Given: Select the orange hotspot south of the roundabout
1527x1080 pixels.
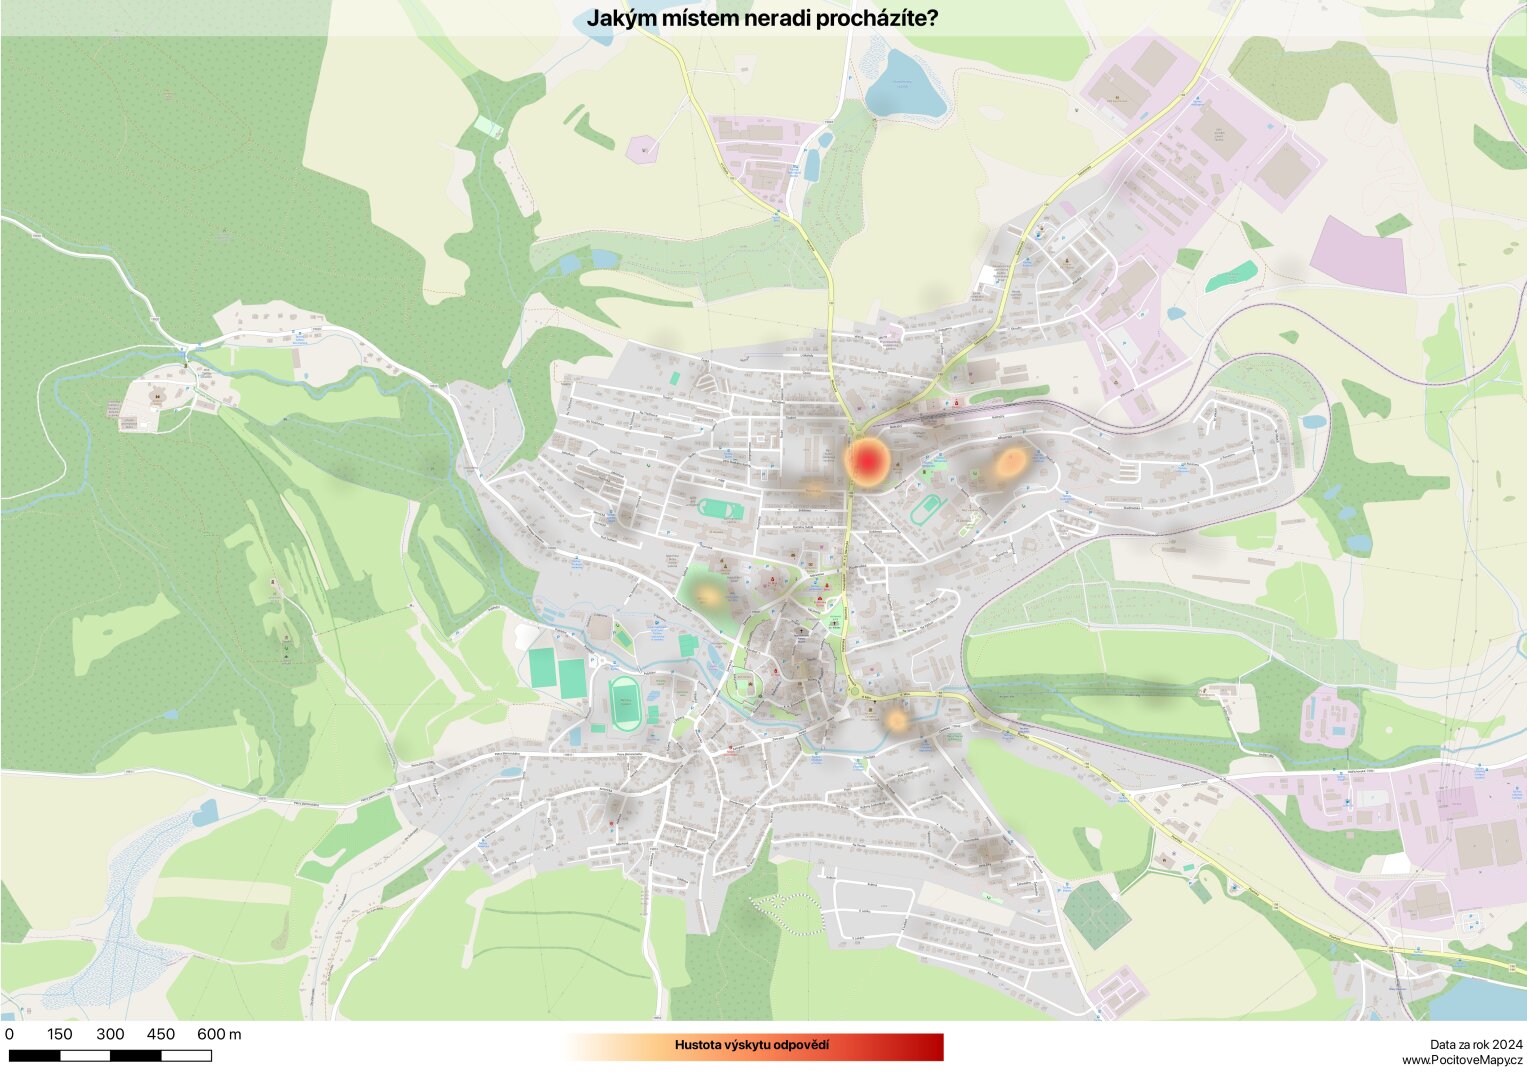Looking at the screenshot, I should point(896,718).
